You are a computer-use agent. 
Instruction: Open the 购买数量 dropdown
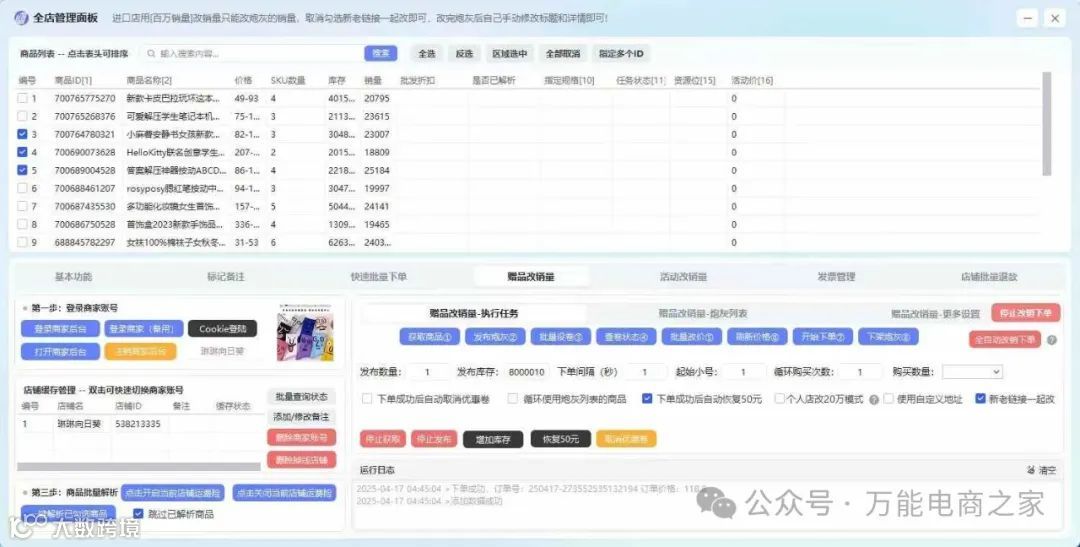click(972, 371)
